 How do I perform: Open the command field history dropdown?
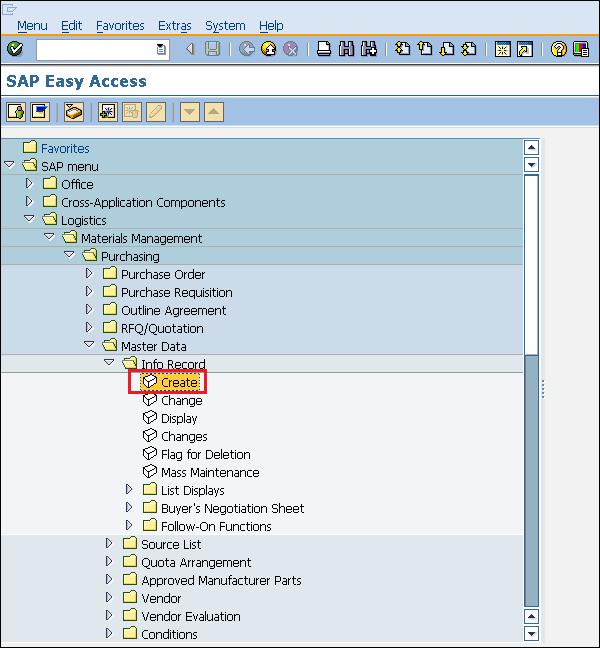(x=161, y=49)
